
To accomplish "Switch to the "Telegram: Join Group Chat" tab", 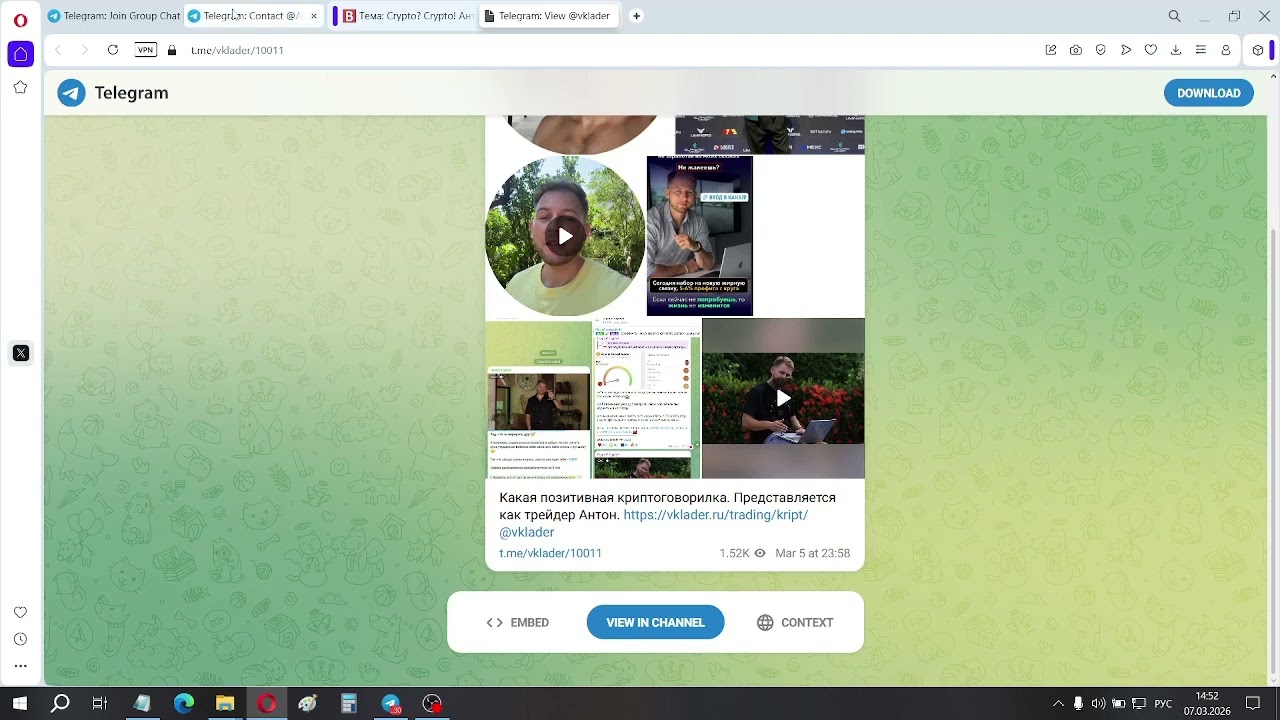I will (x=113, y=16).
